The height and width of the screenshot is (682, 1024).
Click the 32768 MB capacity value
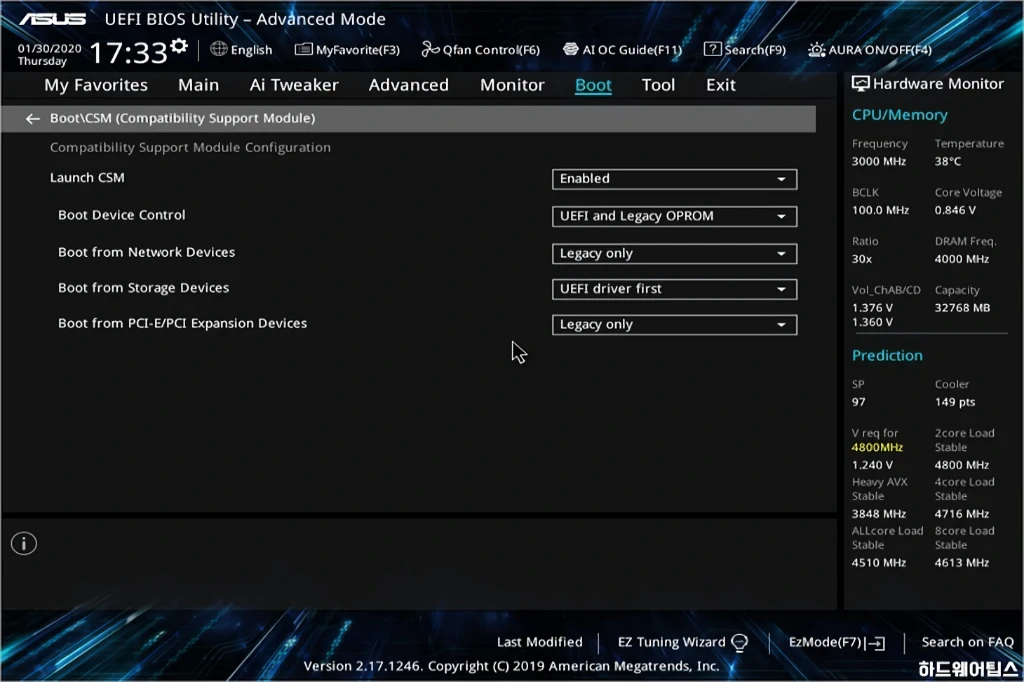click(962, 308)
